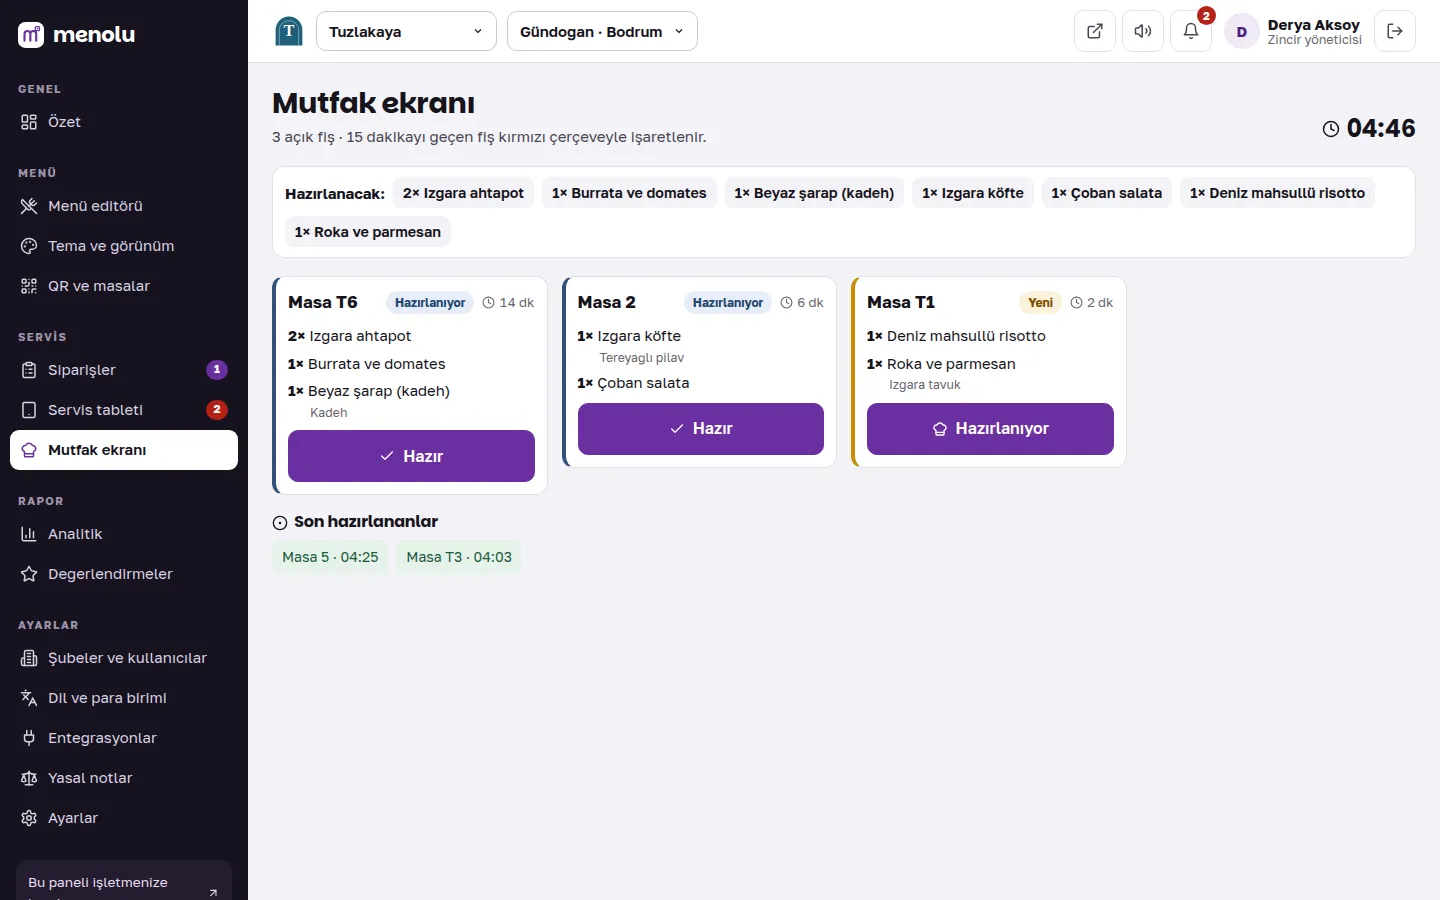Click the Masa 5 · 04:25 chip
1440x900 pixels.
coord(330,557)
